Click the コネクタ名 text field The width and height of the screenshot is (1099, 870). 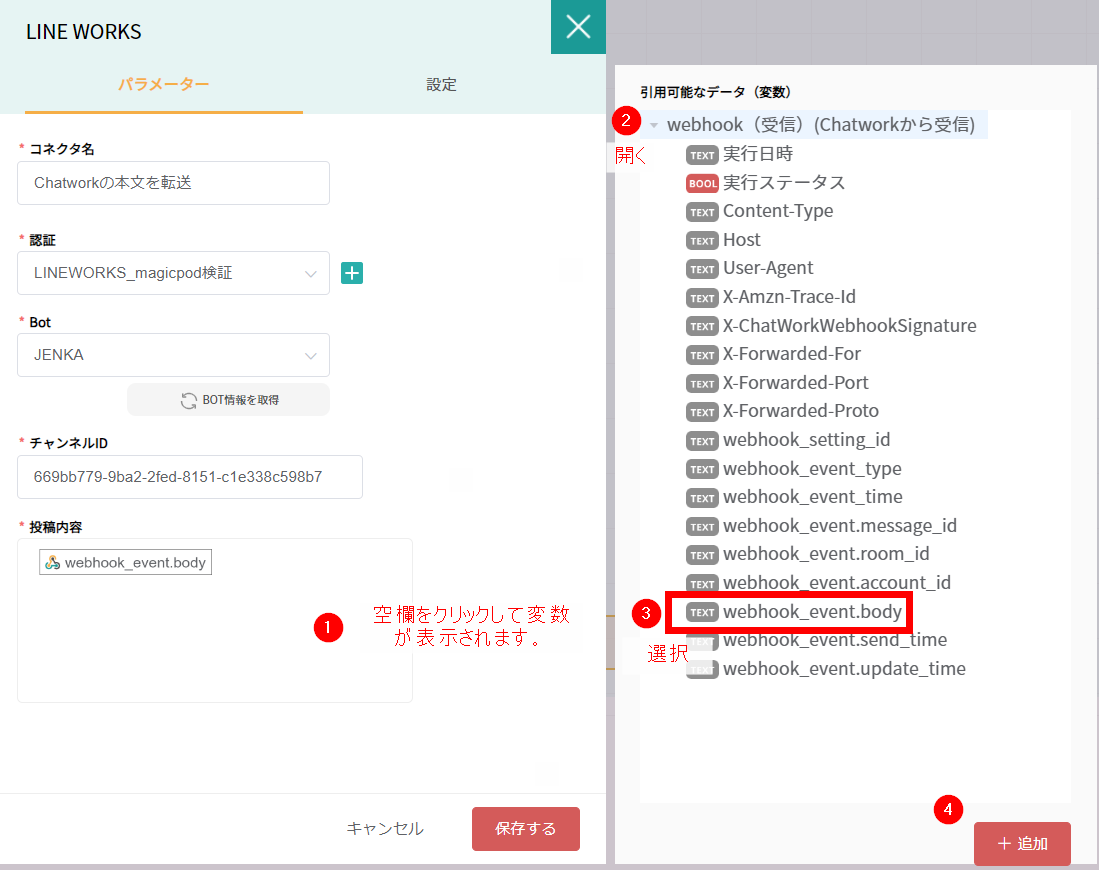(x=173, y=183)
